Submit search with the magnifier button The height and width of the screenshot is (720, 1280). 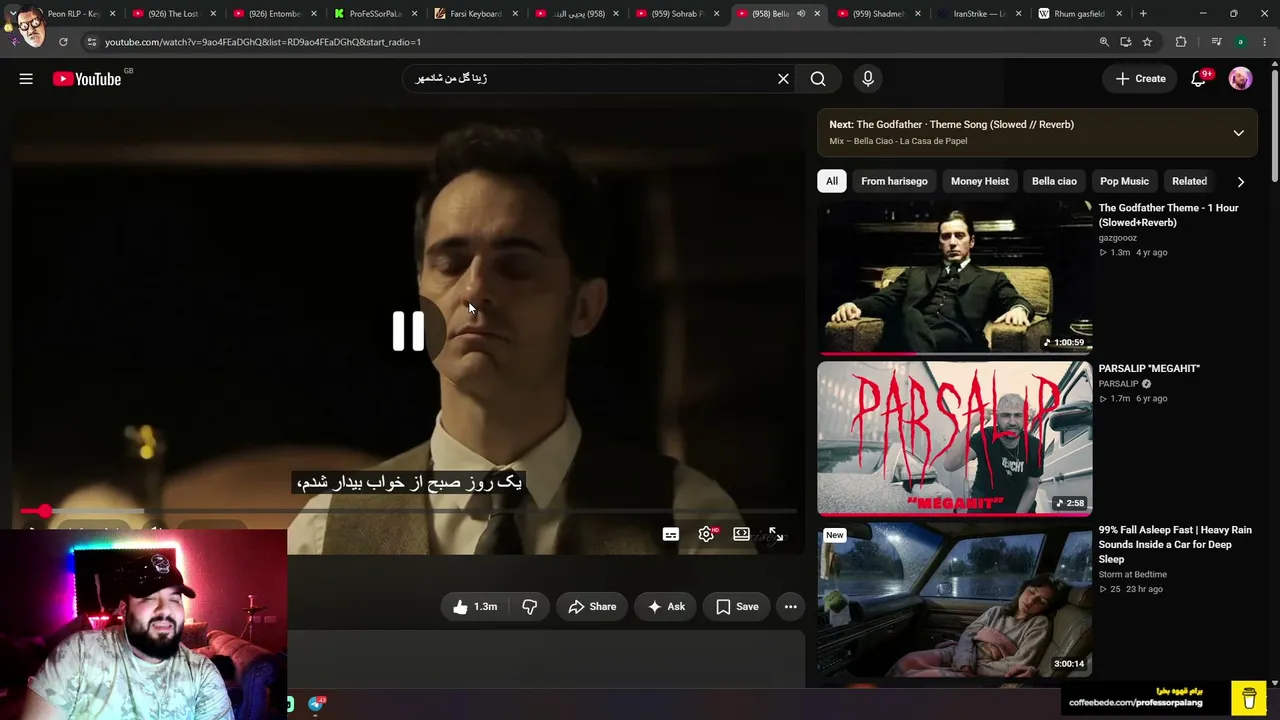[x=818, y=79]
